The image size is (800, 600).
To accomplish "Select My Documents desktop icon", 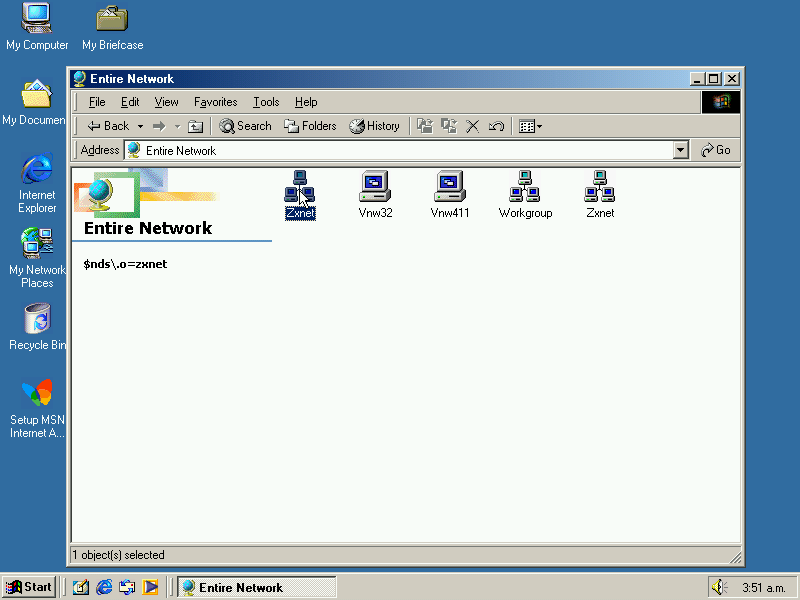I will pyautogui.click(x=35, y=102).
